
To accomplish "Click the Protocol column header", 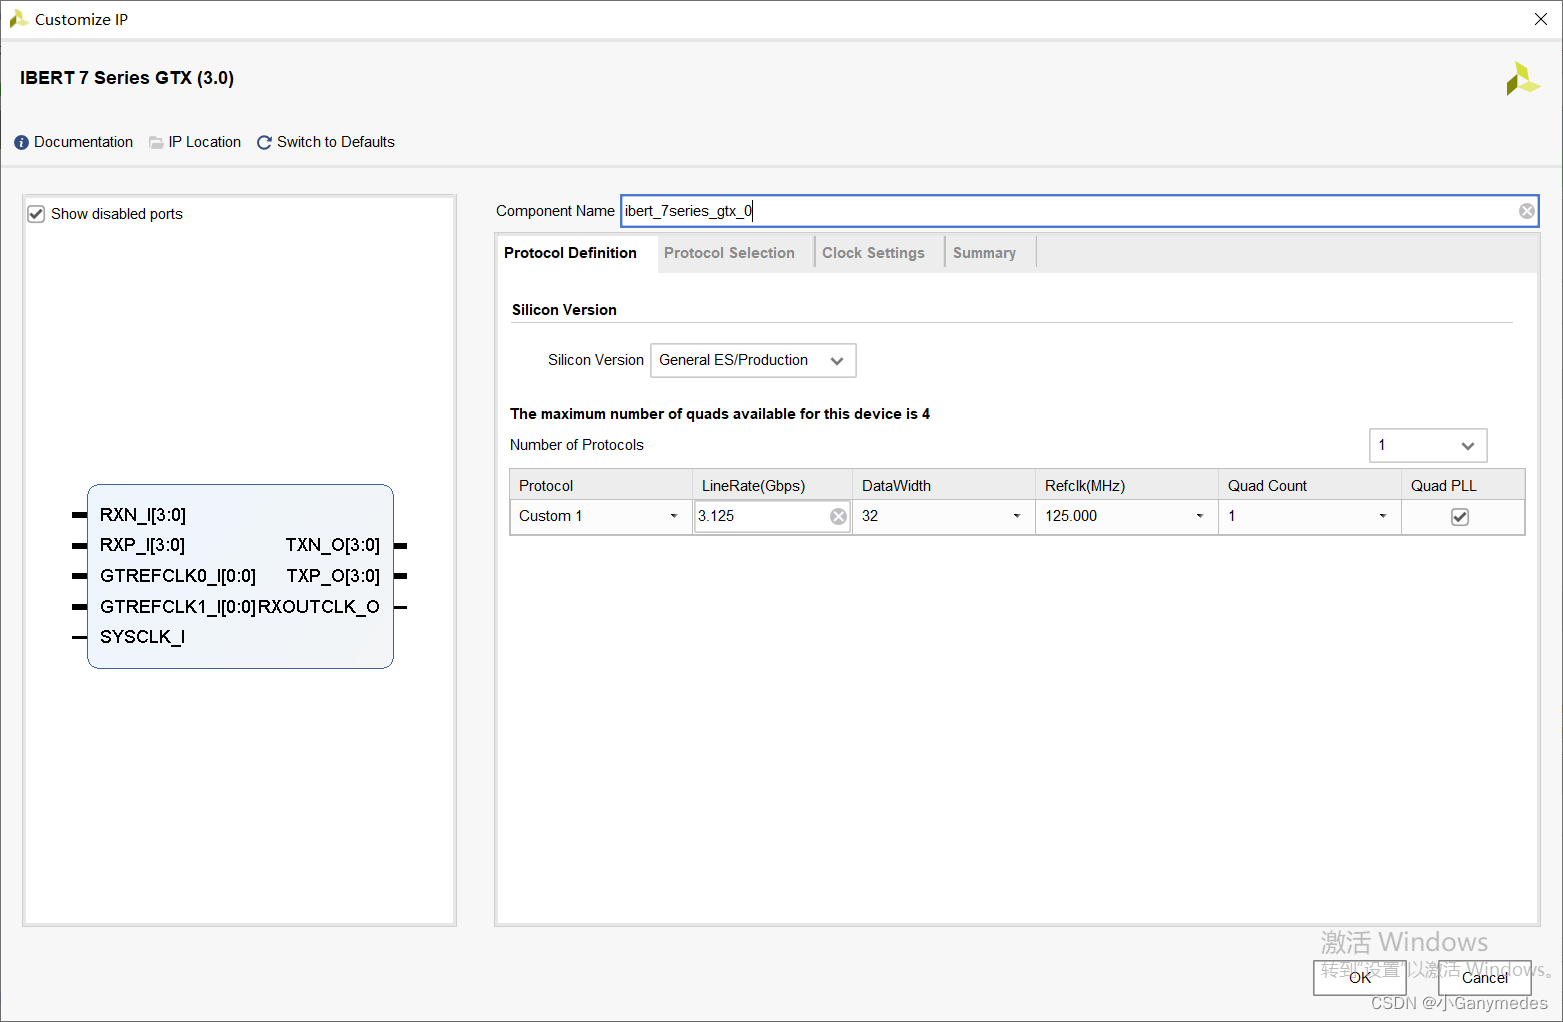I will point(601,485).
